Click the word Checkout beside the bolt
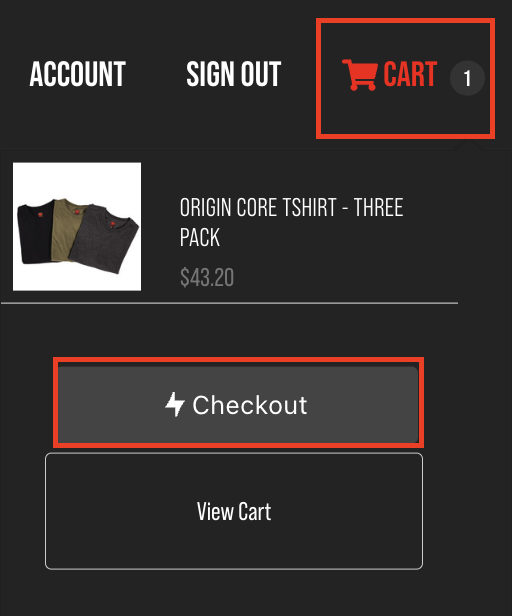Screen dimensions: 512x616 [x=250, y=405]
